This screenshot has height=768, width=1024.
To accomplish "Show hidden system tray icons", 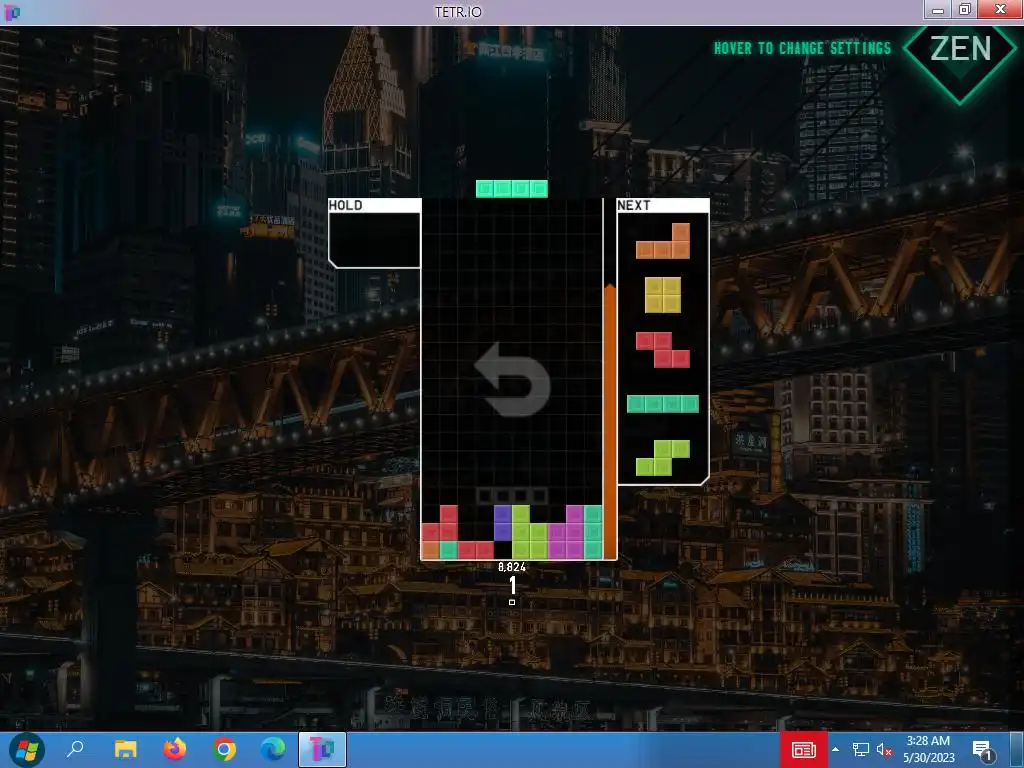I will (835, 750).
